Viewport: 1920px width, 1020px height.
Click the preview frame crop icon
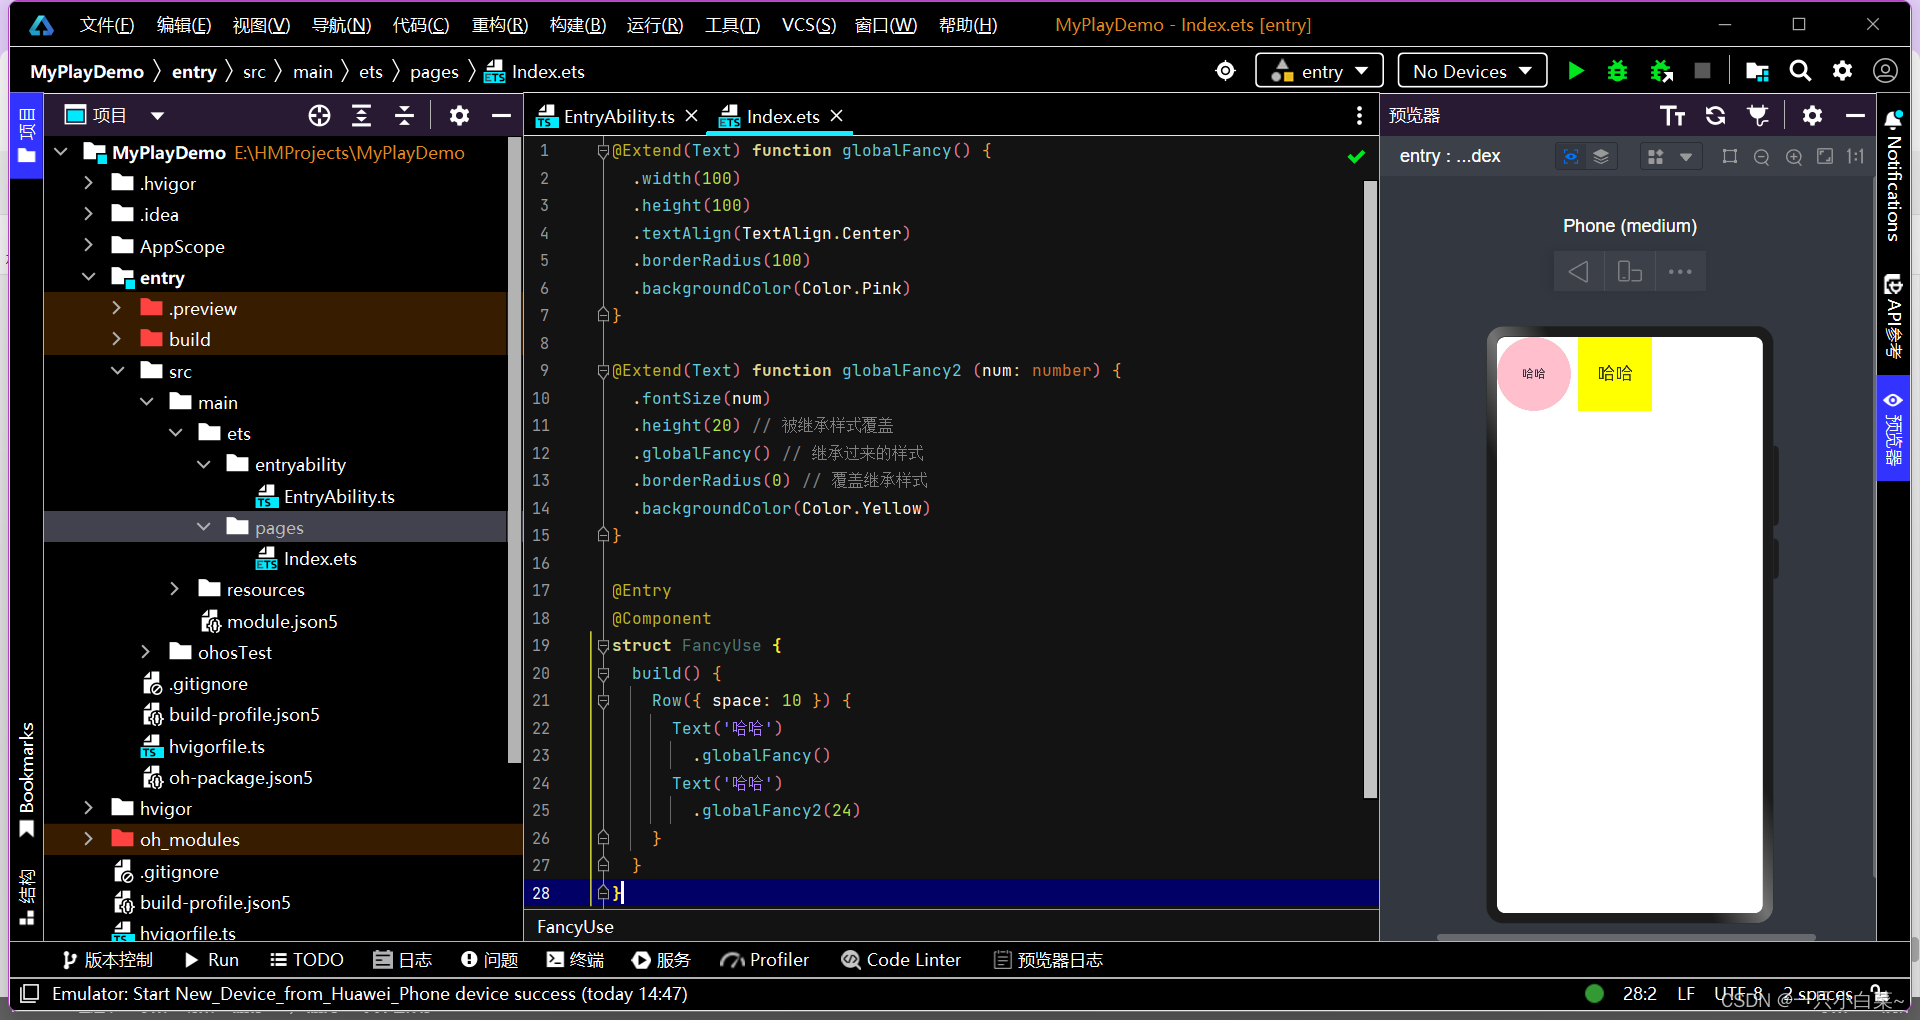point(1730,157)
